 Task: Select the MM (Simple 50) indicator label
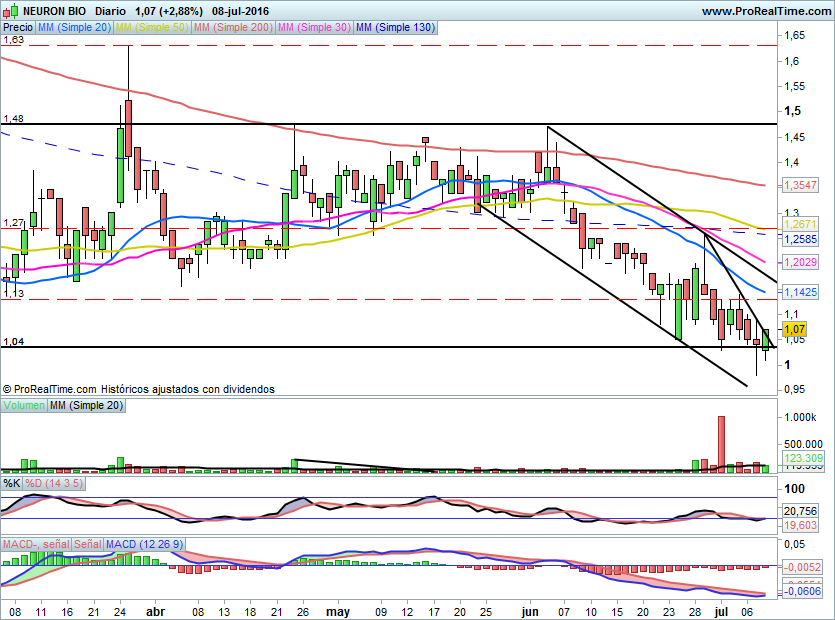[152, 28]
